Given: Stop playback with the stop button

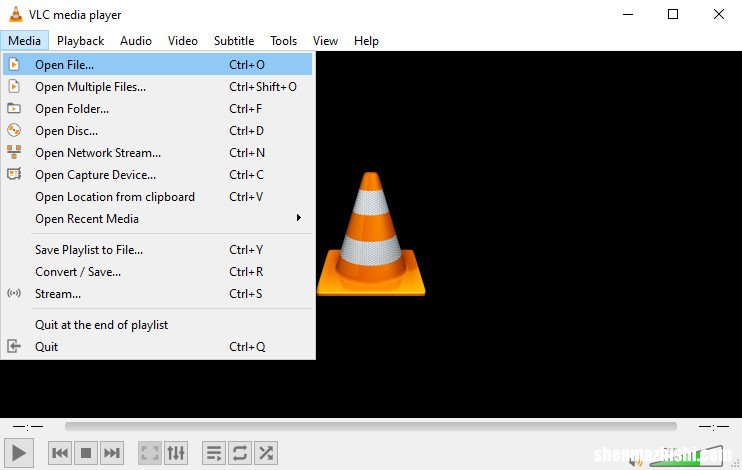Looking at the screenshot, I should click(86, 453).
